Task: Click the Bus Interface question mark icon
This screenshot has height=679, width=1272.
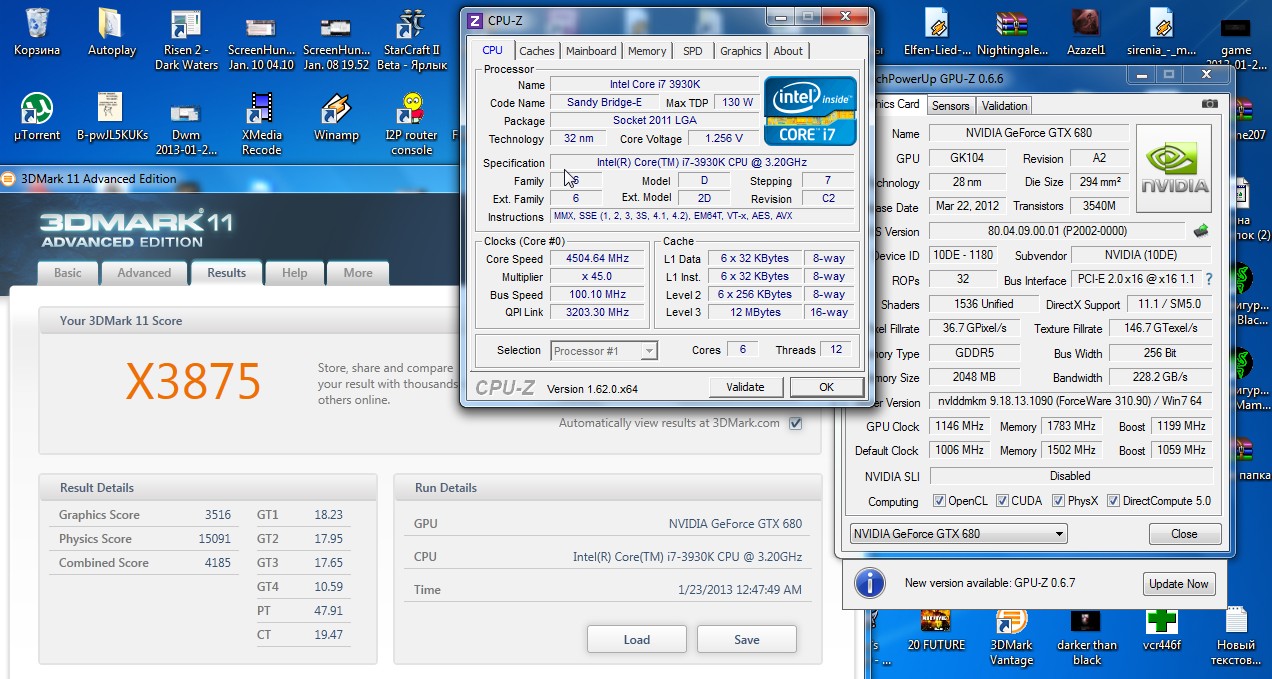Action: (1209, 280)
